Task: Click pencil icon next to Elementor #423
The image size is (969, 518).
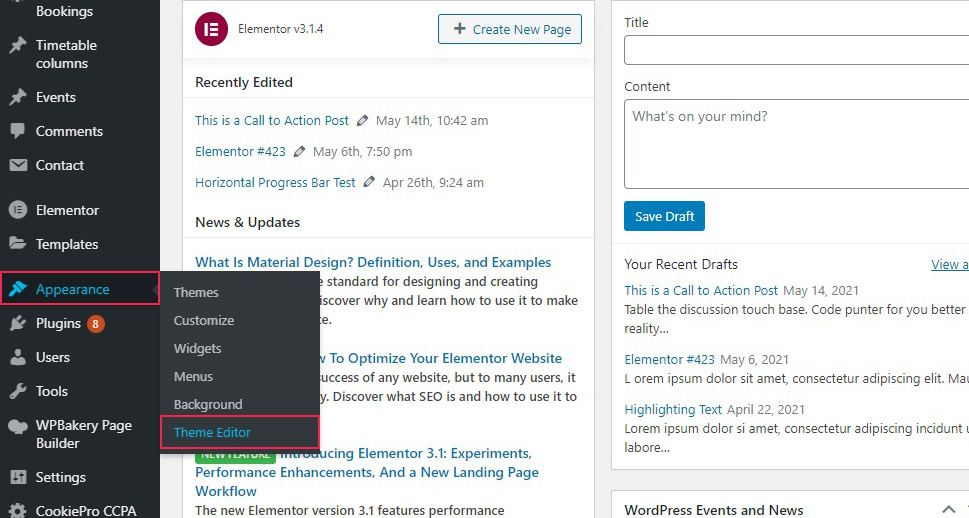Action: click(x=300, y=151)
